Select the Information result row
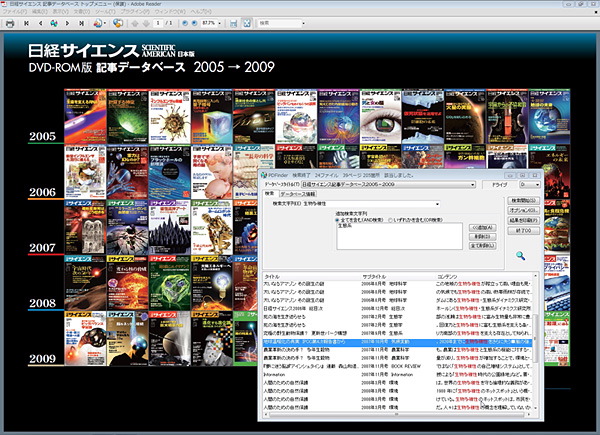The image size is (600, 435). (x=398, y=375)
